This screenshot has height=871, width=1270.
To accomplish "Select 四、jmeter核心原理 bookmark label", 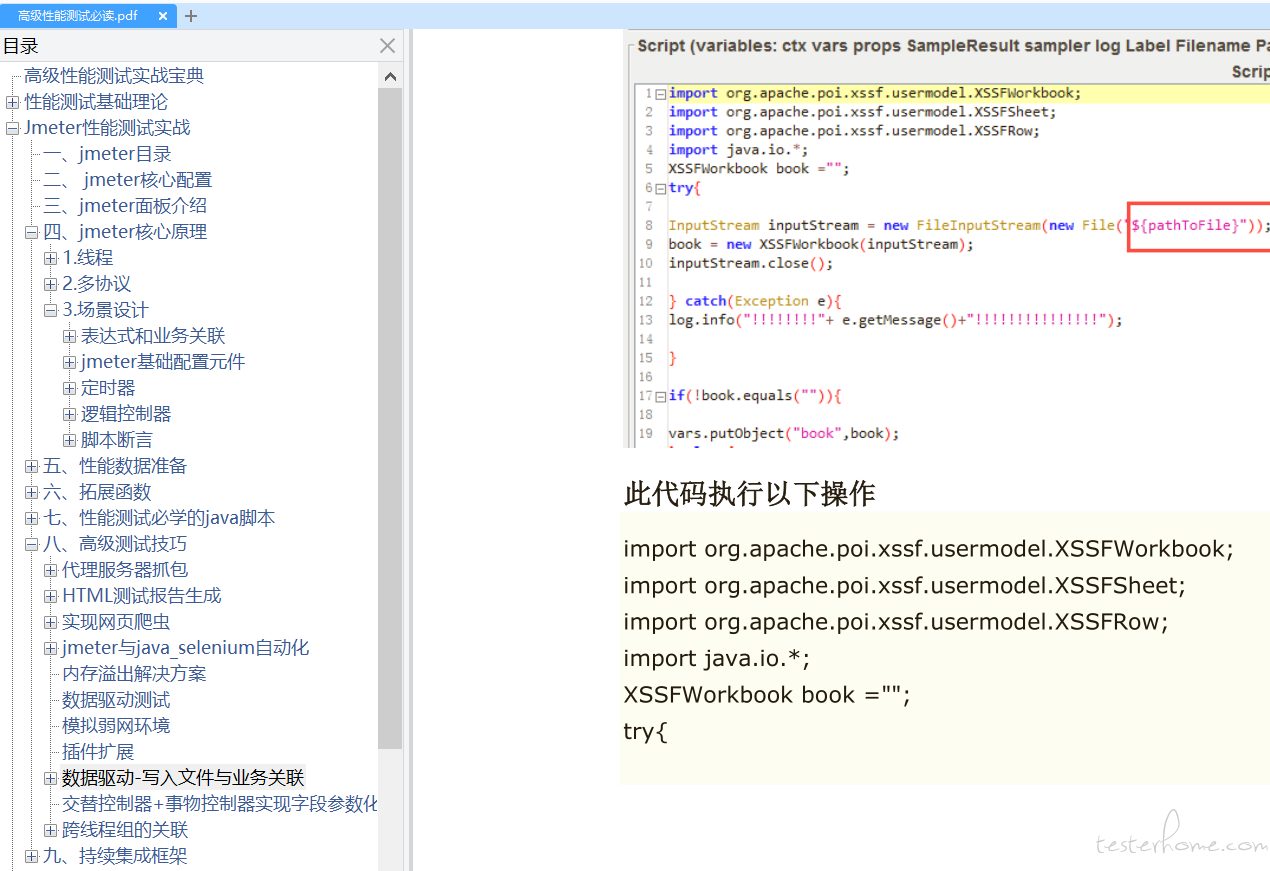I will (125, 232).
